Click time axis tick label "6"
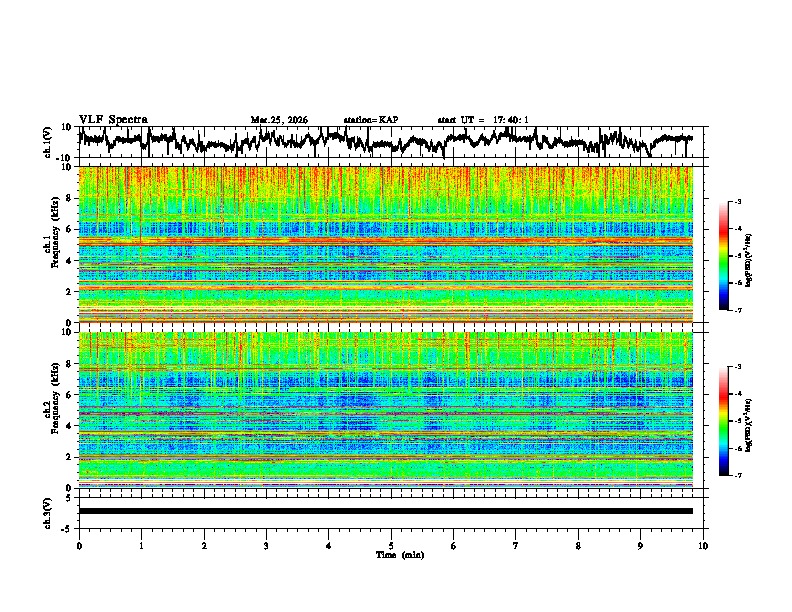This screenshot has width=792, height=612. [454, 546]
